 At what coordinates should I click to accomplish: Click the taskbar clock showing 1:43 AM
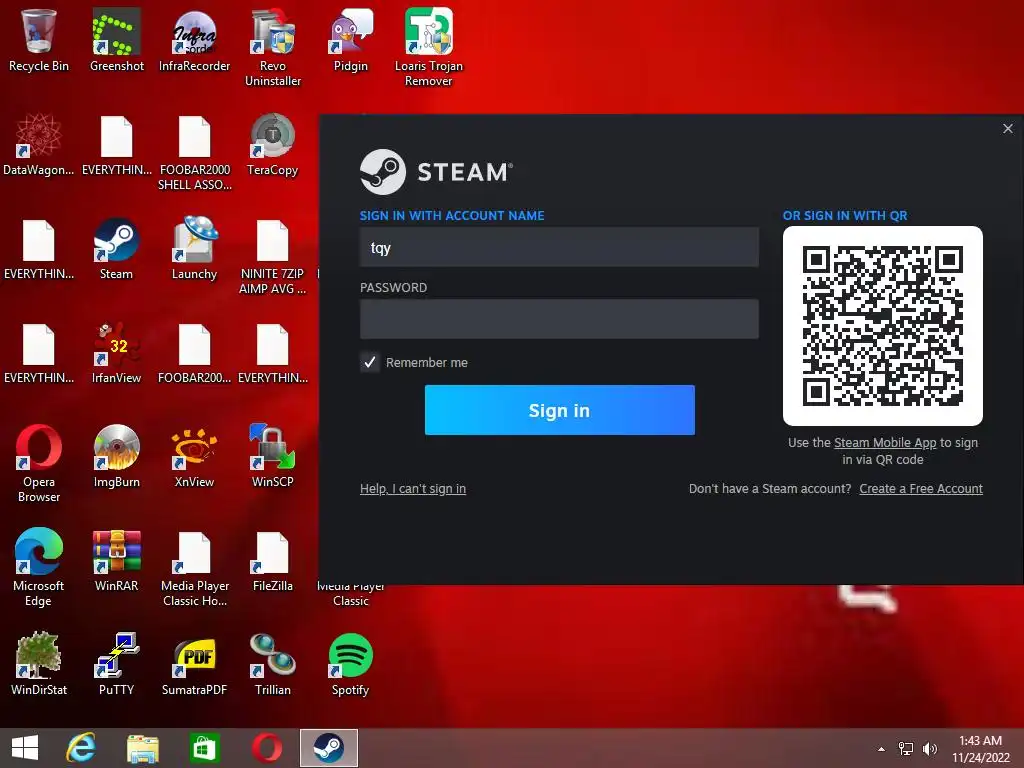point(980,748)
